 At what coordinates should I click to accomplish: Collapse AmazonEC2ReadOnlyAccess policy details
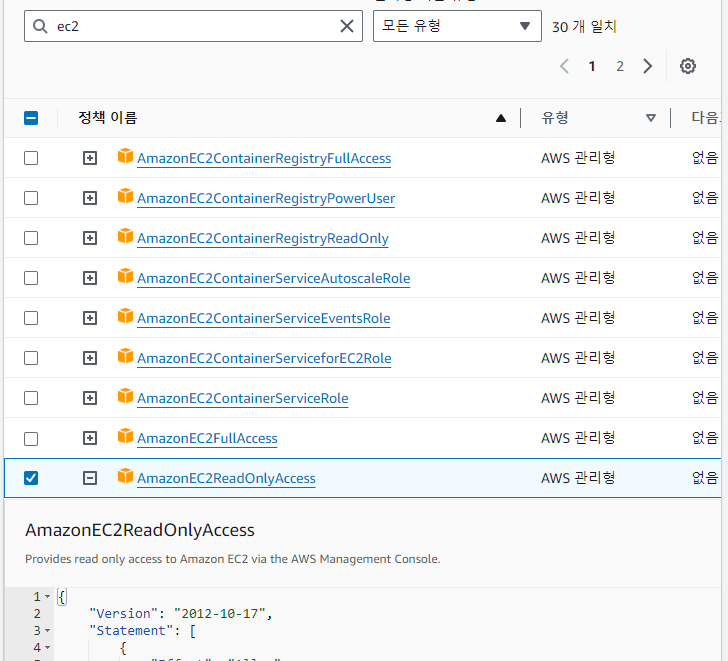(90, 478)
